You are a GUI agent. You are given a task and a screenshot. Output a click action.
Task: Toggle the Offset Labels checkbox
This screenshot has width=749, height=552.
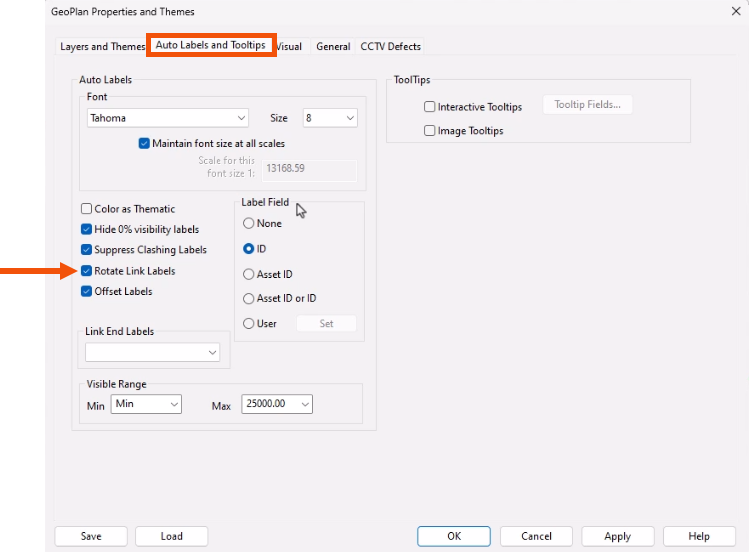pos(86,291)
